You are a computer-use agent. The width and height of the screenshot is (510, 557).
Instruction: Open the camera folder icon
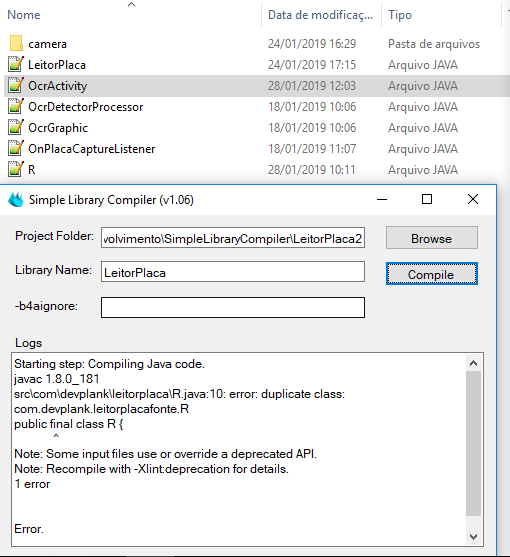16,43
